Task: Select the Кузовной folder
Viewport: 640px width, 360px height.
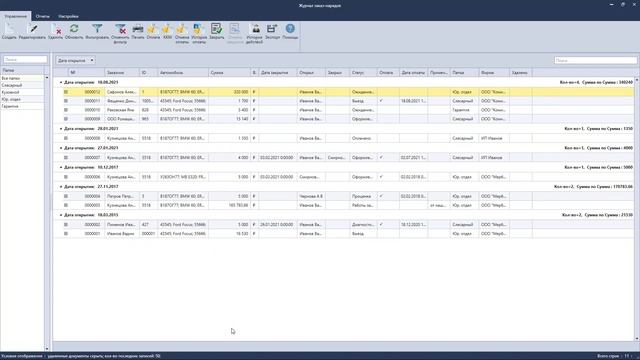Action: tap(22, 92)
